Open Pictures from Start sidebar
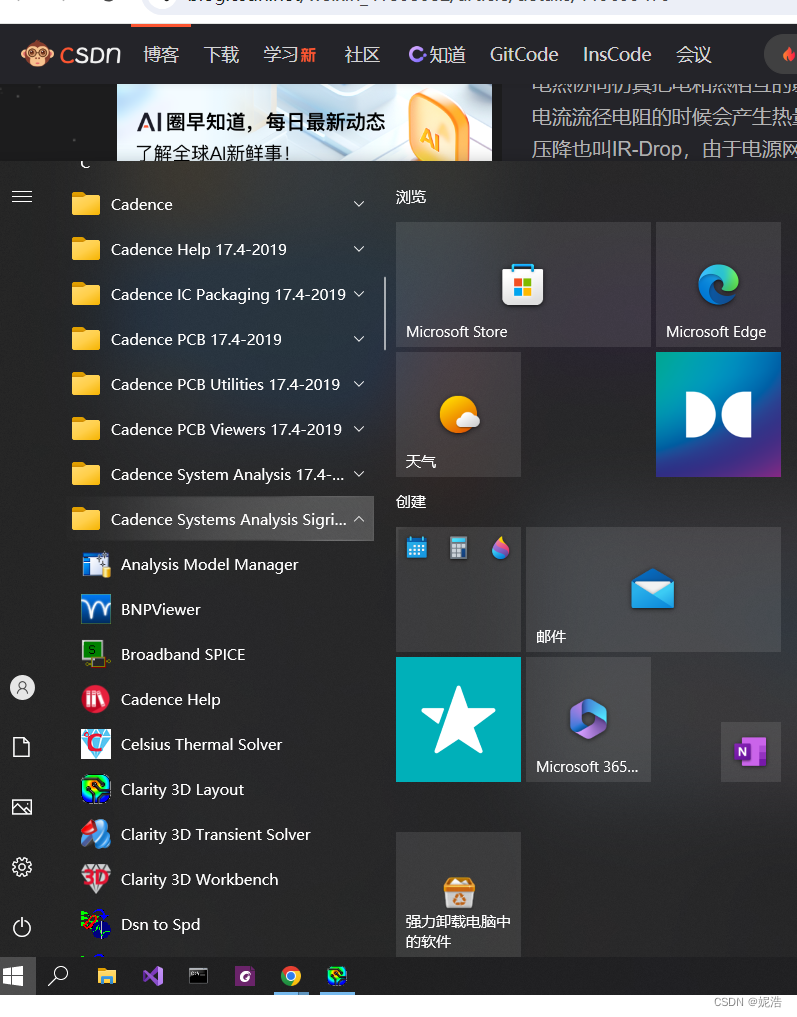797x1017 pixels. coord(22,807)
